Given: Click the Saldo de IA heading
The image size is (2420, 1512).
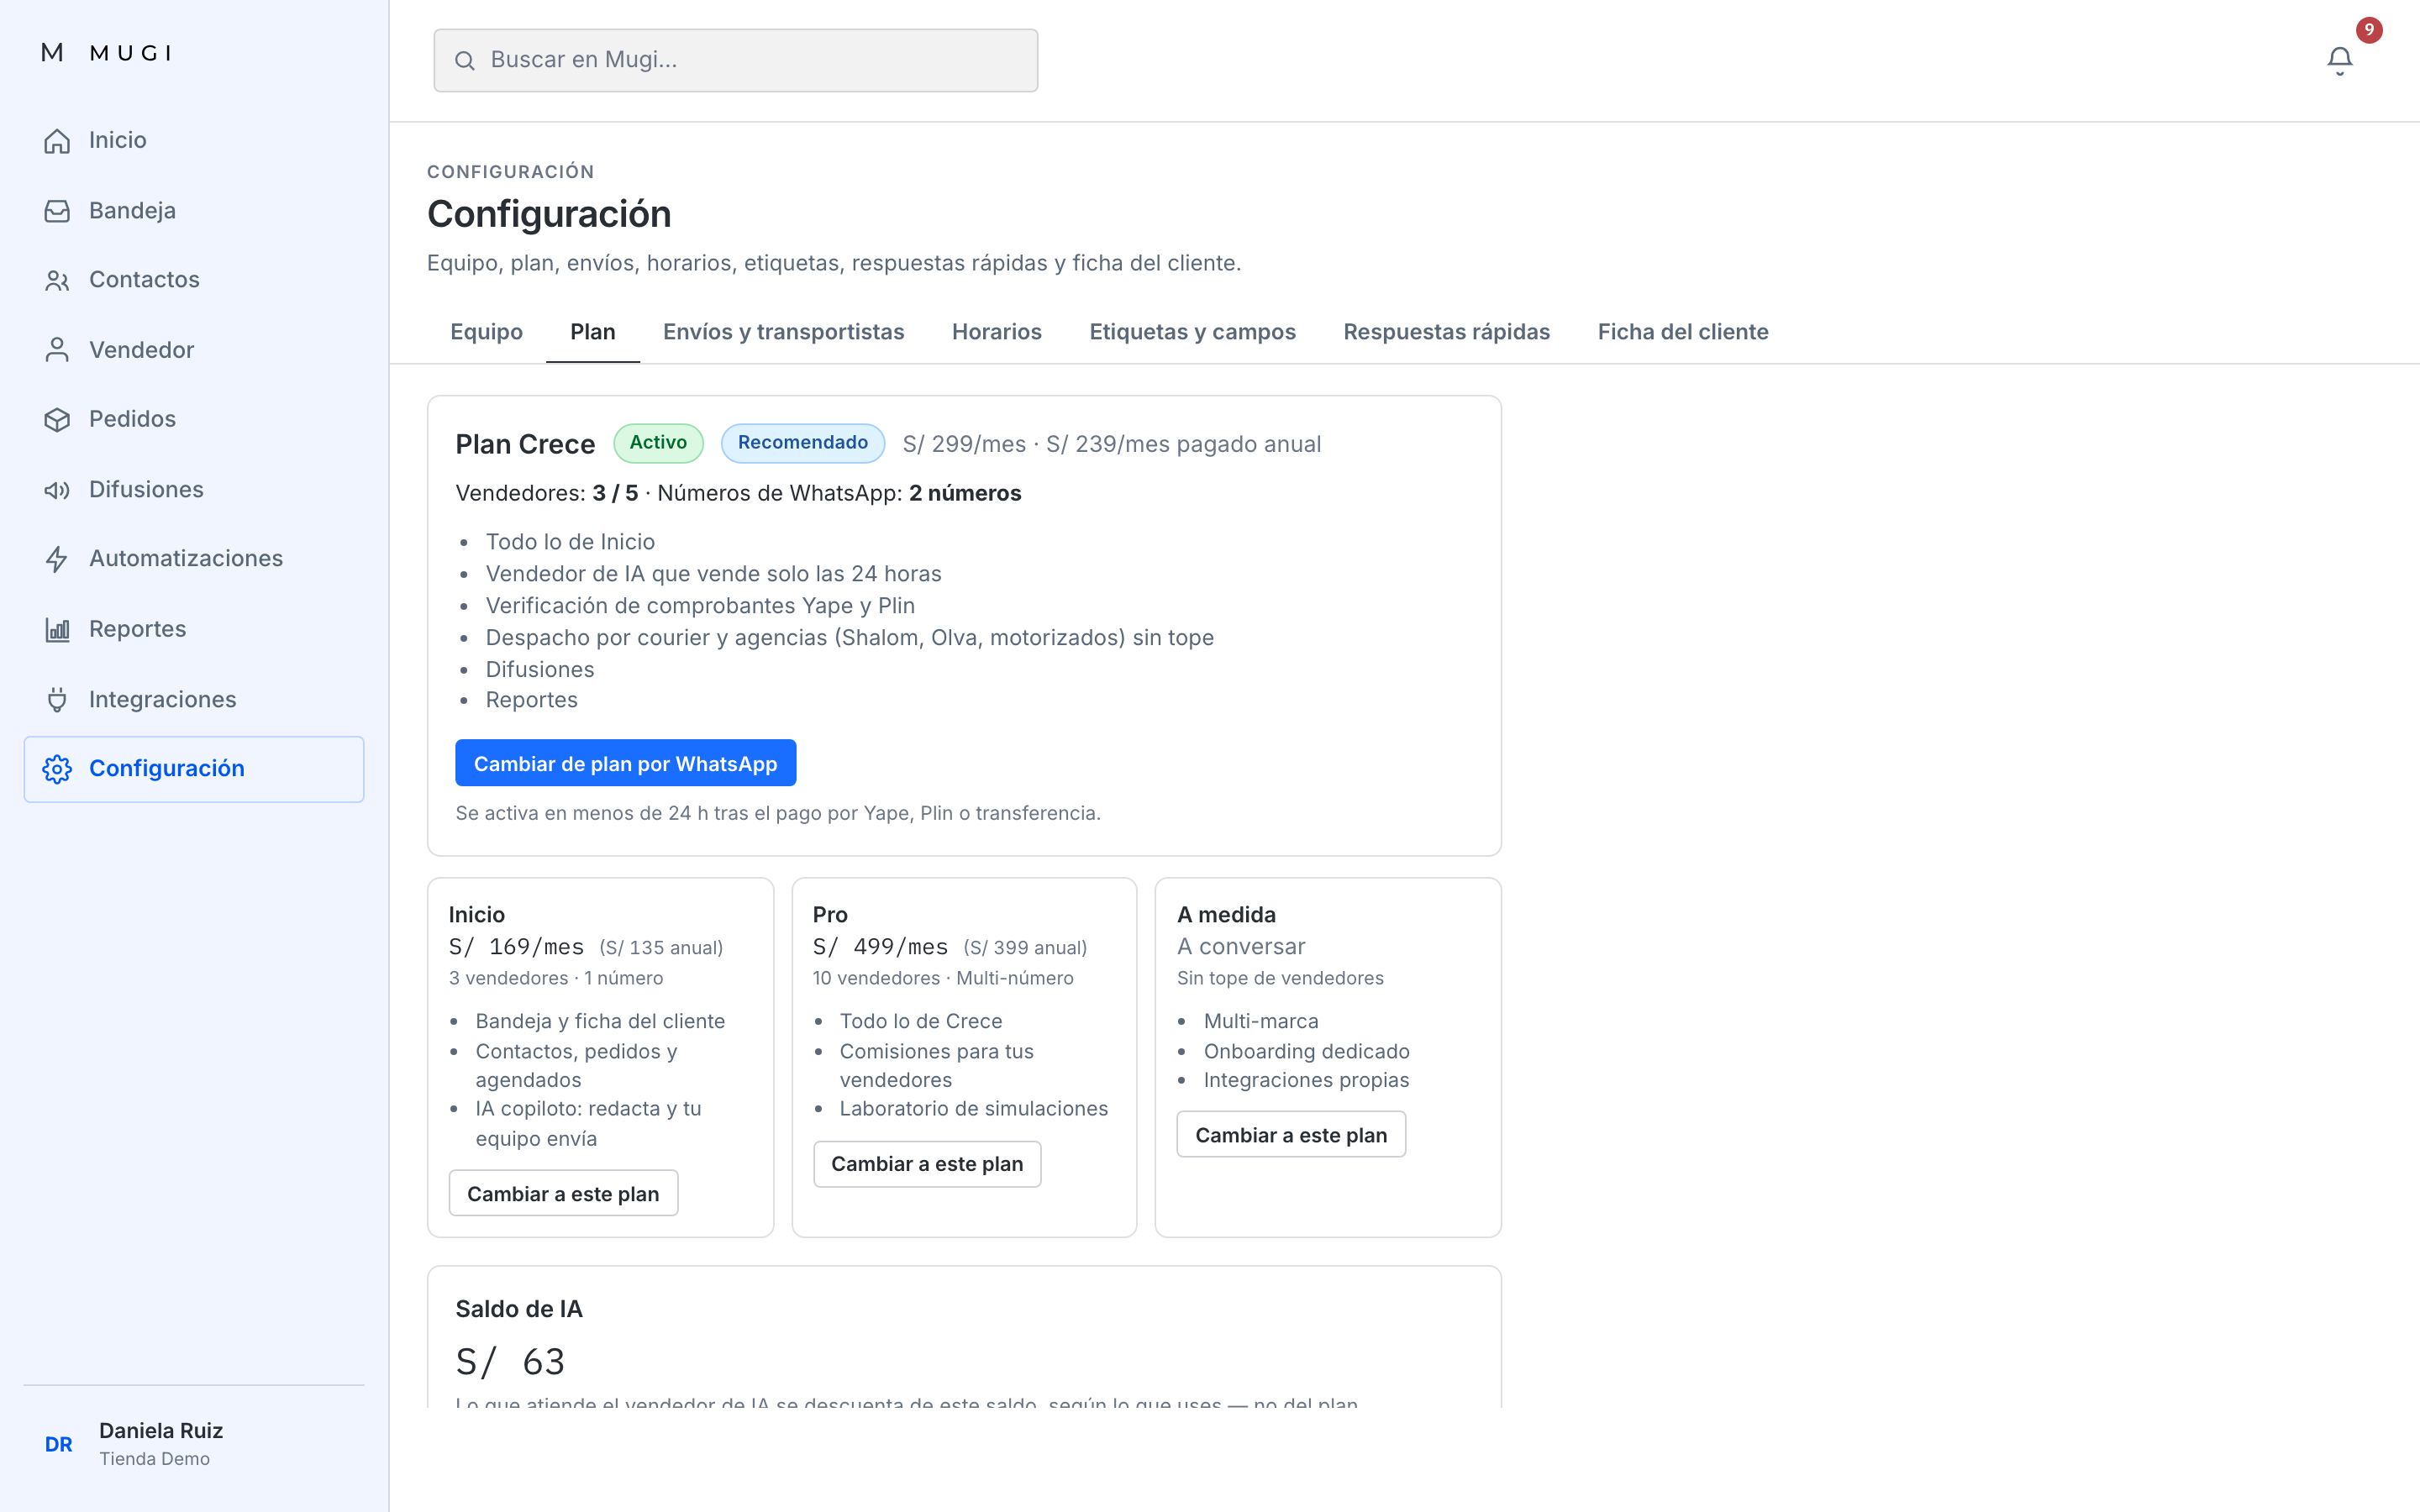Looking at the screenshot, I should tap(519, 1310).
